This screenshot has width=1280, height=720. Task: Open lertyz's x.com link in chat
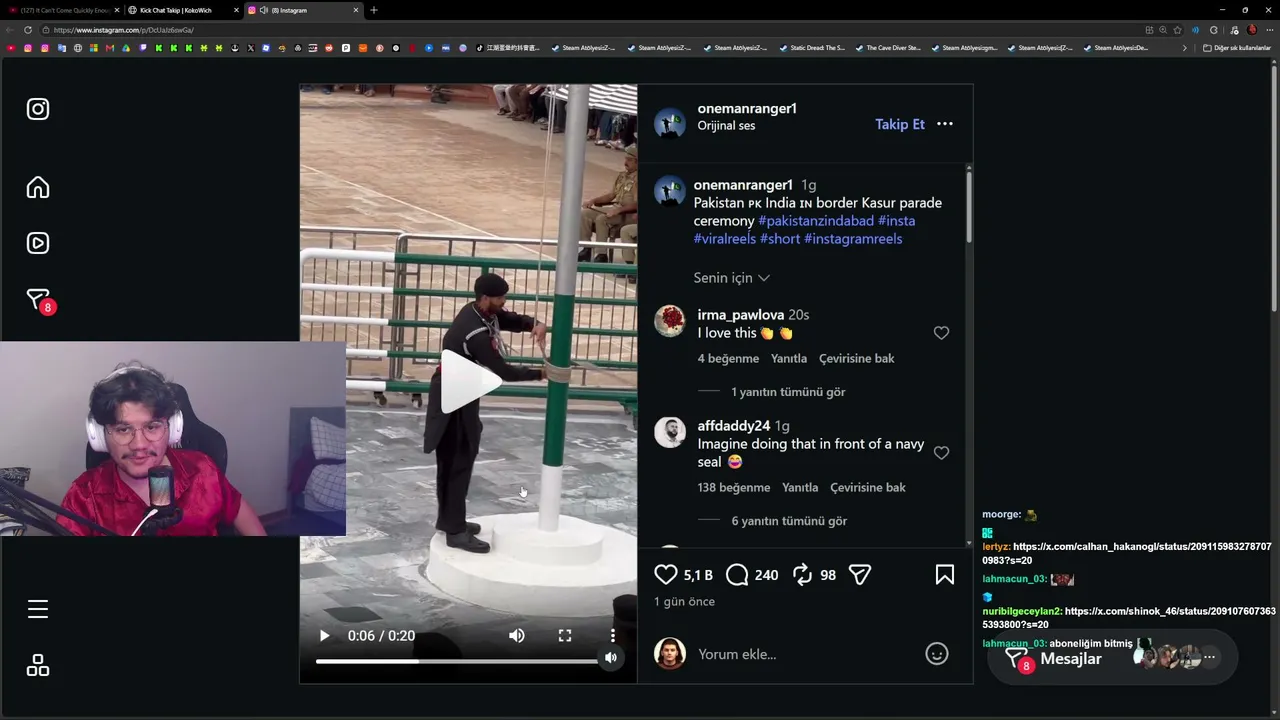1127,553
